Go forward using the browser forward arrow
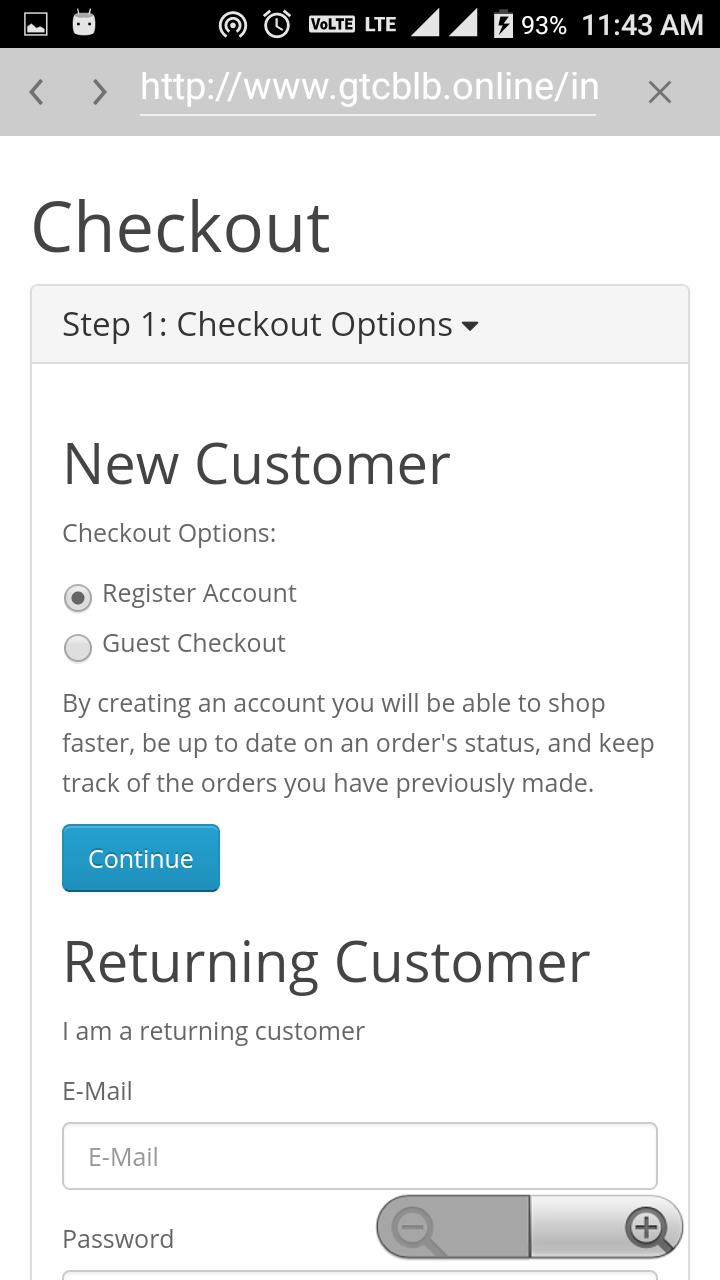720x1280 pixels. click(x=98, y=92)
